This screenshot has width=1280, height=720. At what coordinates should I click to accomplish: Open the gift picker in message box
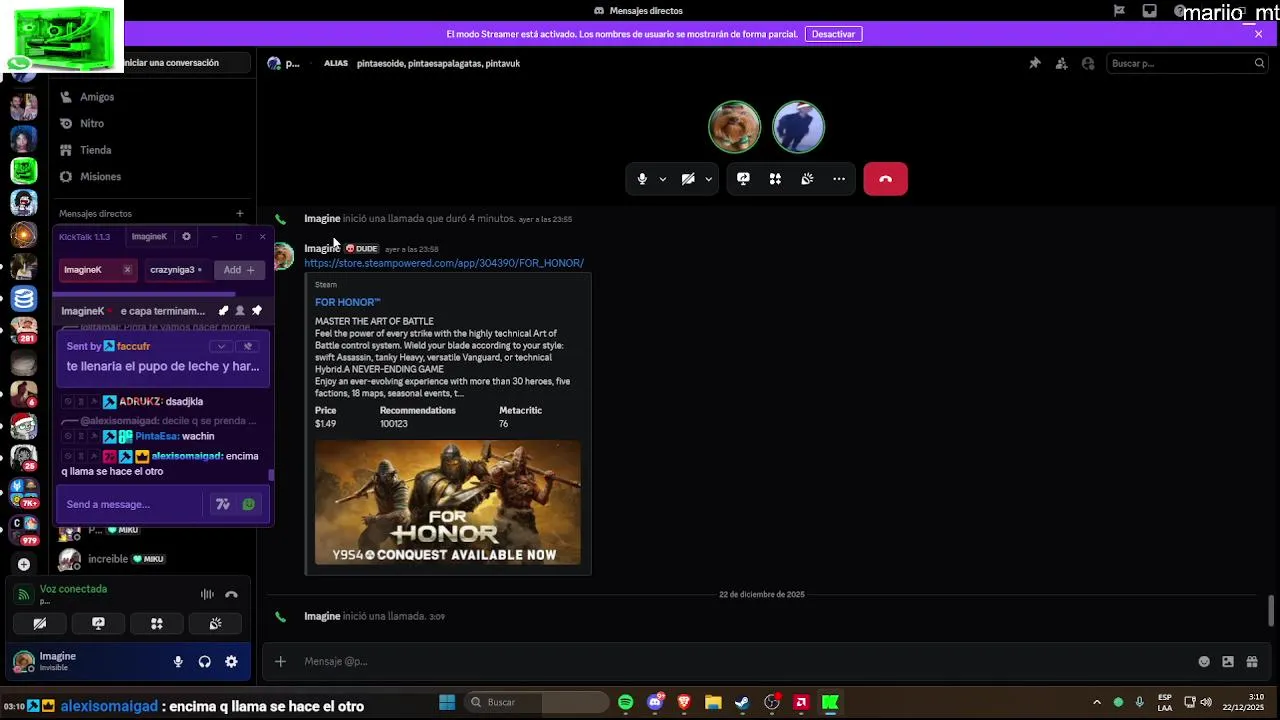point(1252,661)
